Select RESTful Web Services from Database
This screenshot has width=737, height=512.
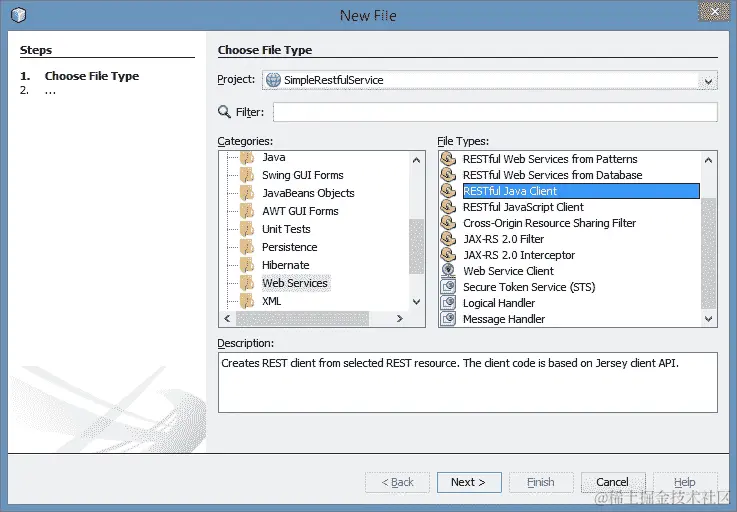click(x=552, y=175)
